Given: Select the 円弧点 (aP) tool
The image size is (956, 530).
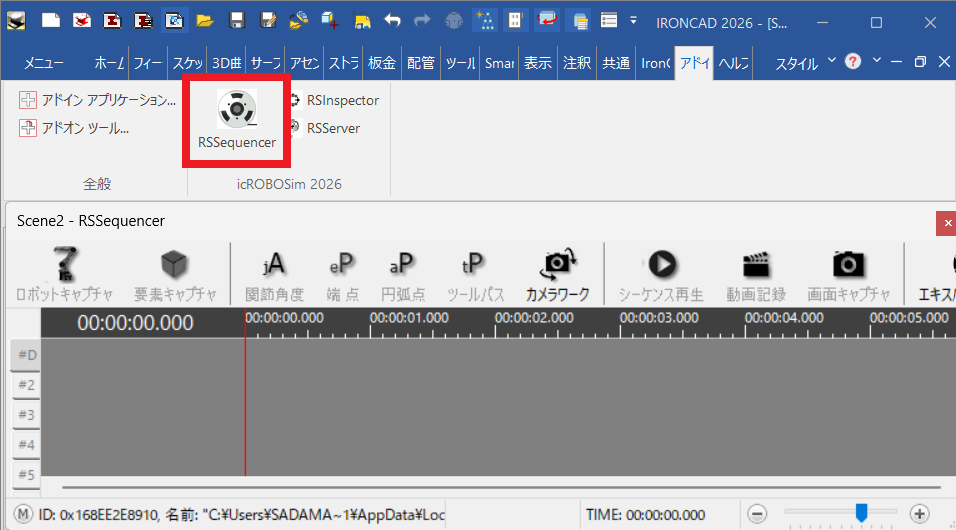Looking at the screenshot, I should (x=402, y=276).
